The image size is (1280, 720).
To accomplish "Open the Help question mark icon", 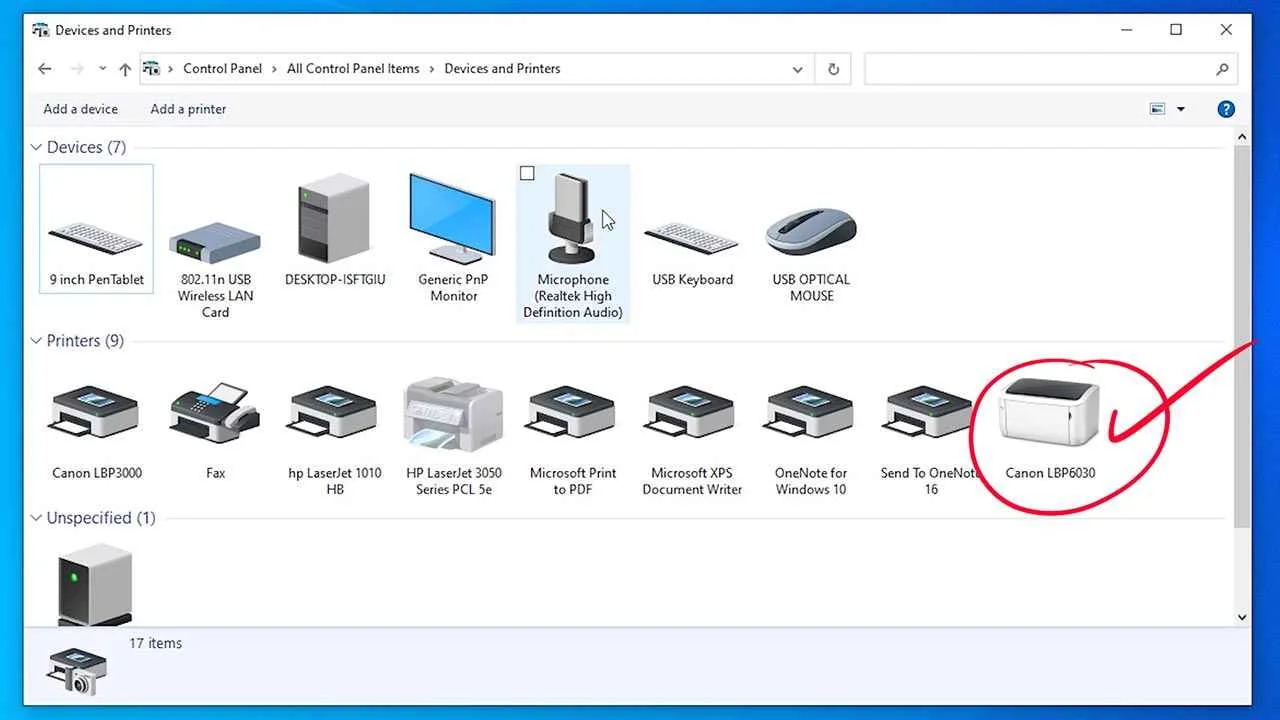I will click(1226, 109).
